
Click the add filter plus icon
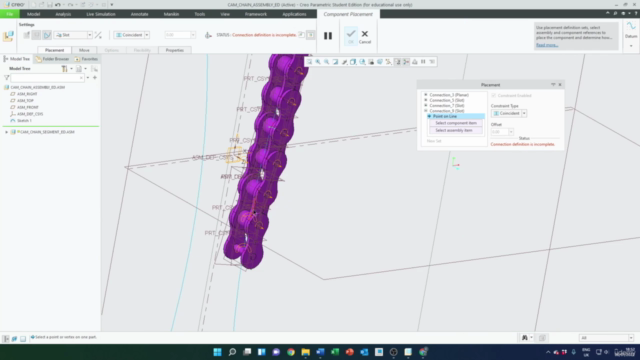(95, 78)
